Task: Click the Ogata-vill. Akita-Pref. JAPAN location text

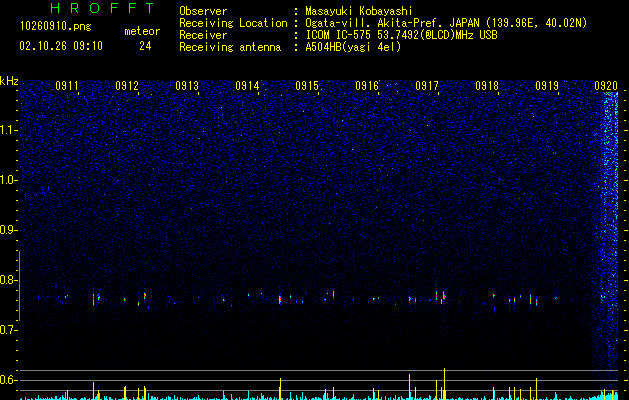Action: point(446,23)
